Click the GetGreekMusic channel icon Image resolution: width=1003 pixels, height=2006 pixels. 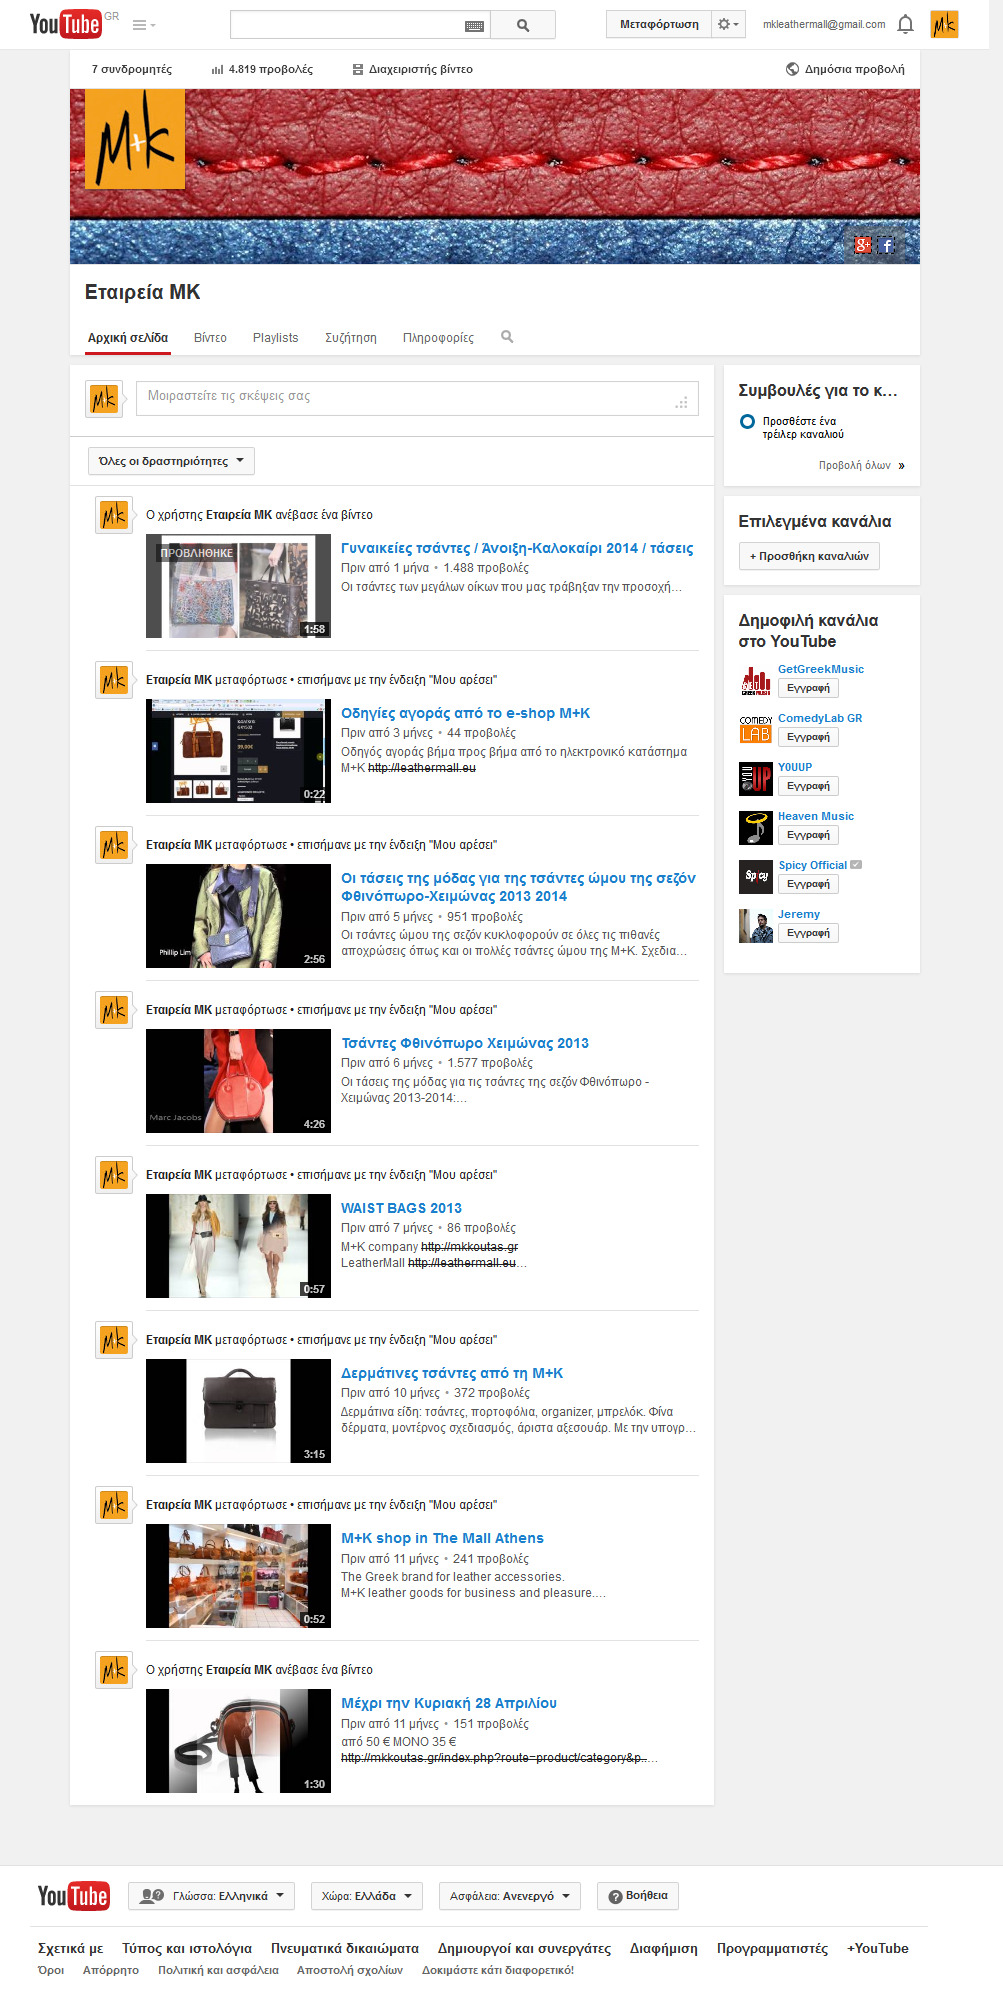point(755,681)
